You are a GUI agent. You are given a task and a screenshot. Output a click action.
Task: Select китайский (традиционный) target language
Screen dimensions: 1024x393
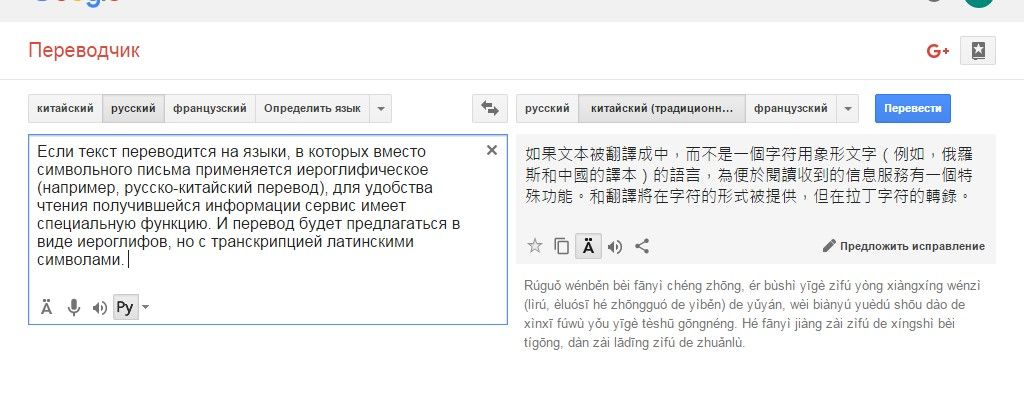(x=662, y=108)
